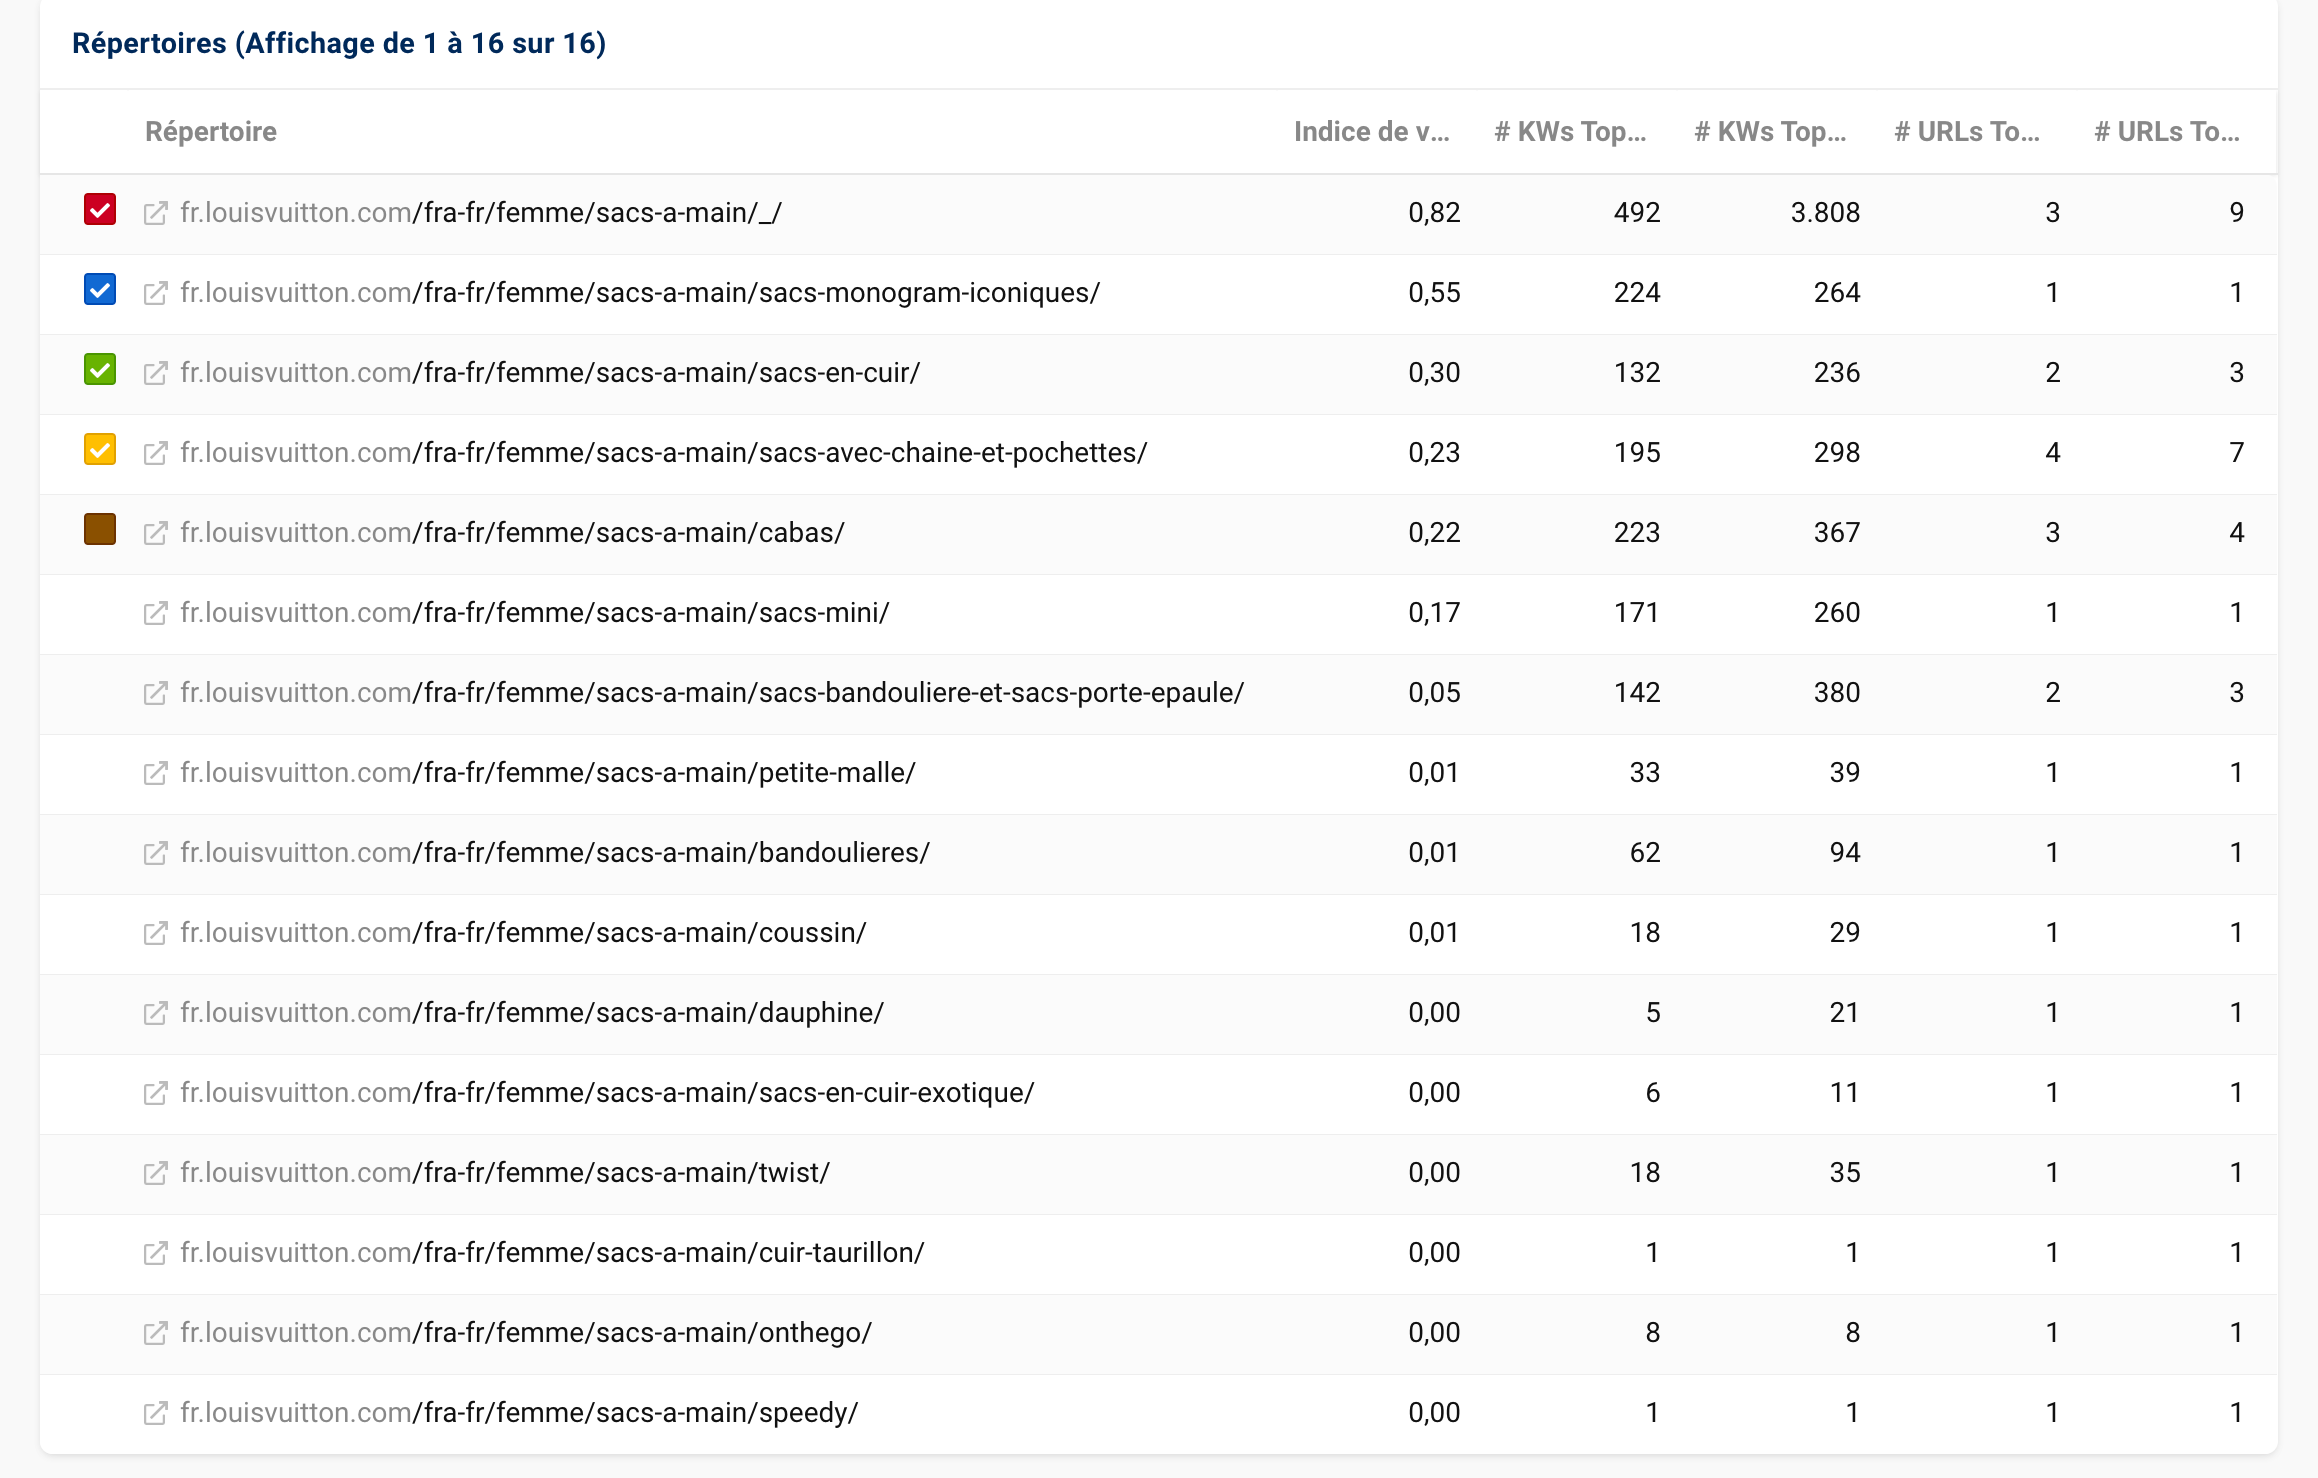The width and height of the screenshot is (2318, 1478).
Task: Open the dauphine directory link
Action: coord(532,1013)
